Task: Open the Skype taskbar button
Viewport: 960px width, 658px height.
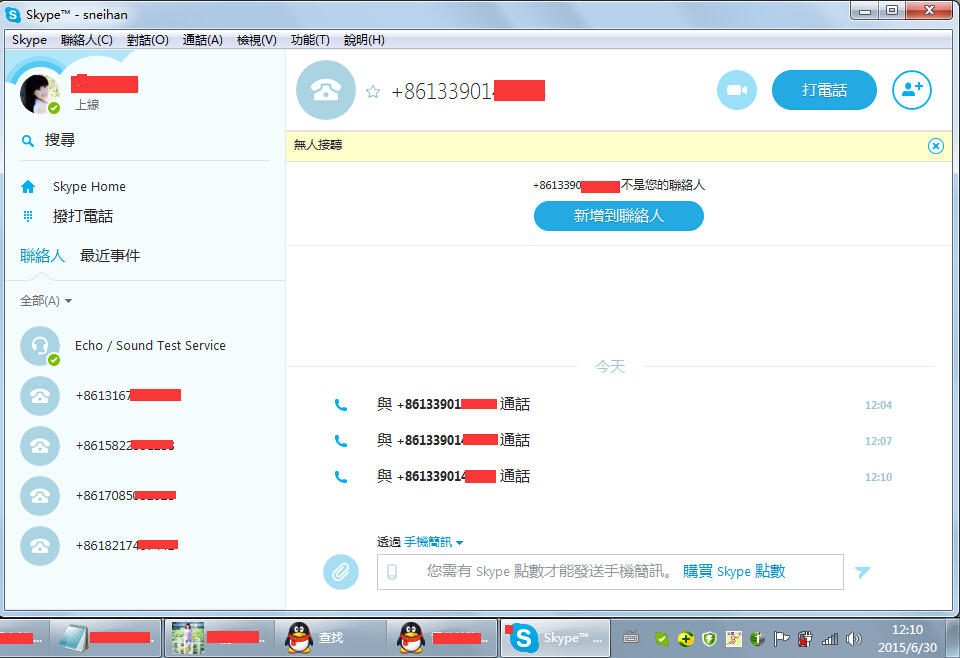Action: click(555, 638)
